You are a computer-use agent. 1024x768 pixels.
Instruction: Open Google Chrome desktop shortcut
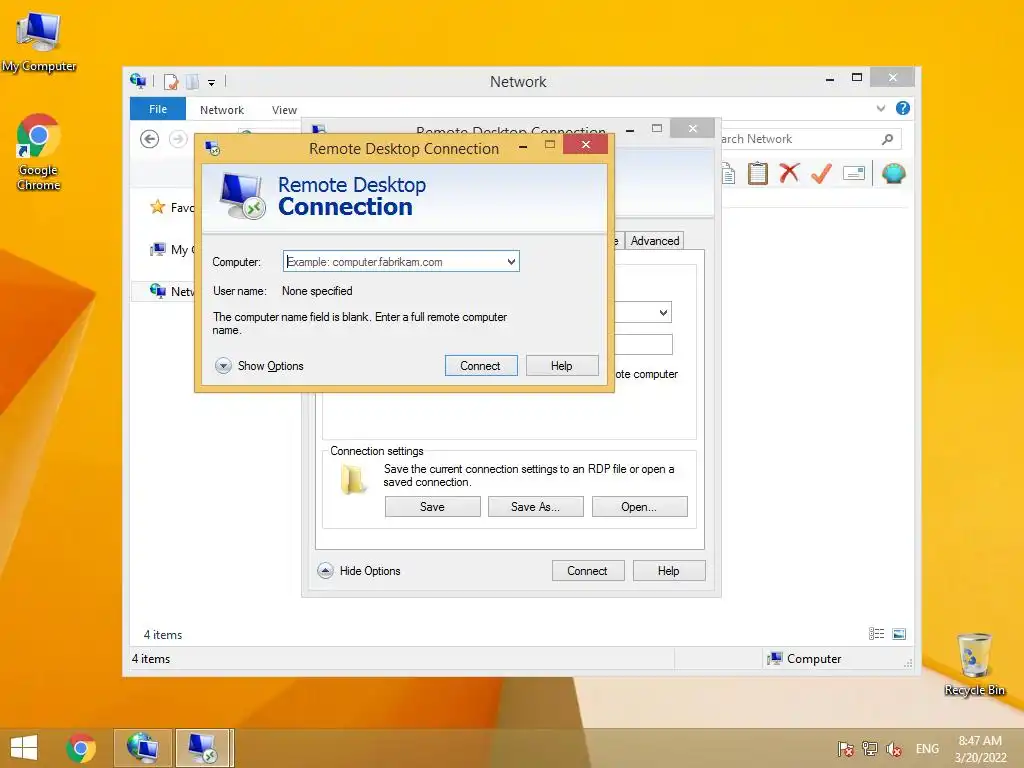38,152
